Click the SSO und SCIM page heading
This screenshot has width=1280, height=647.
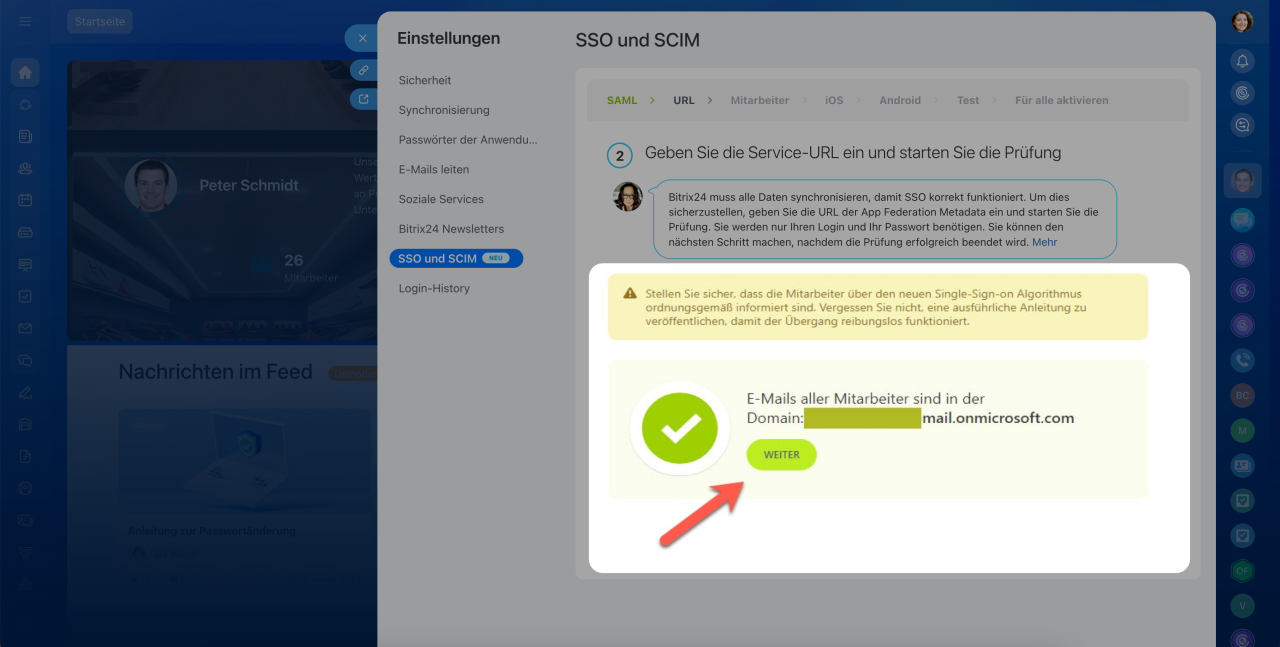tap(638, 40)
